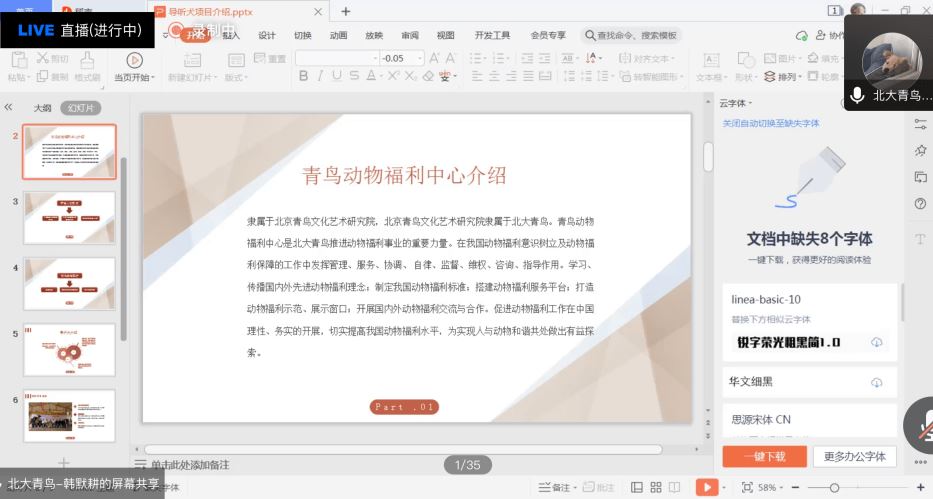Select slide 3 thumbnail
The width and height of the screenshot is (933, 499).
[69, 218]
